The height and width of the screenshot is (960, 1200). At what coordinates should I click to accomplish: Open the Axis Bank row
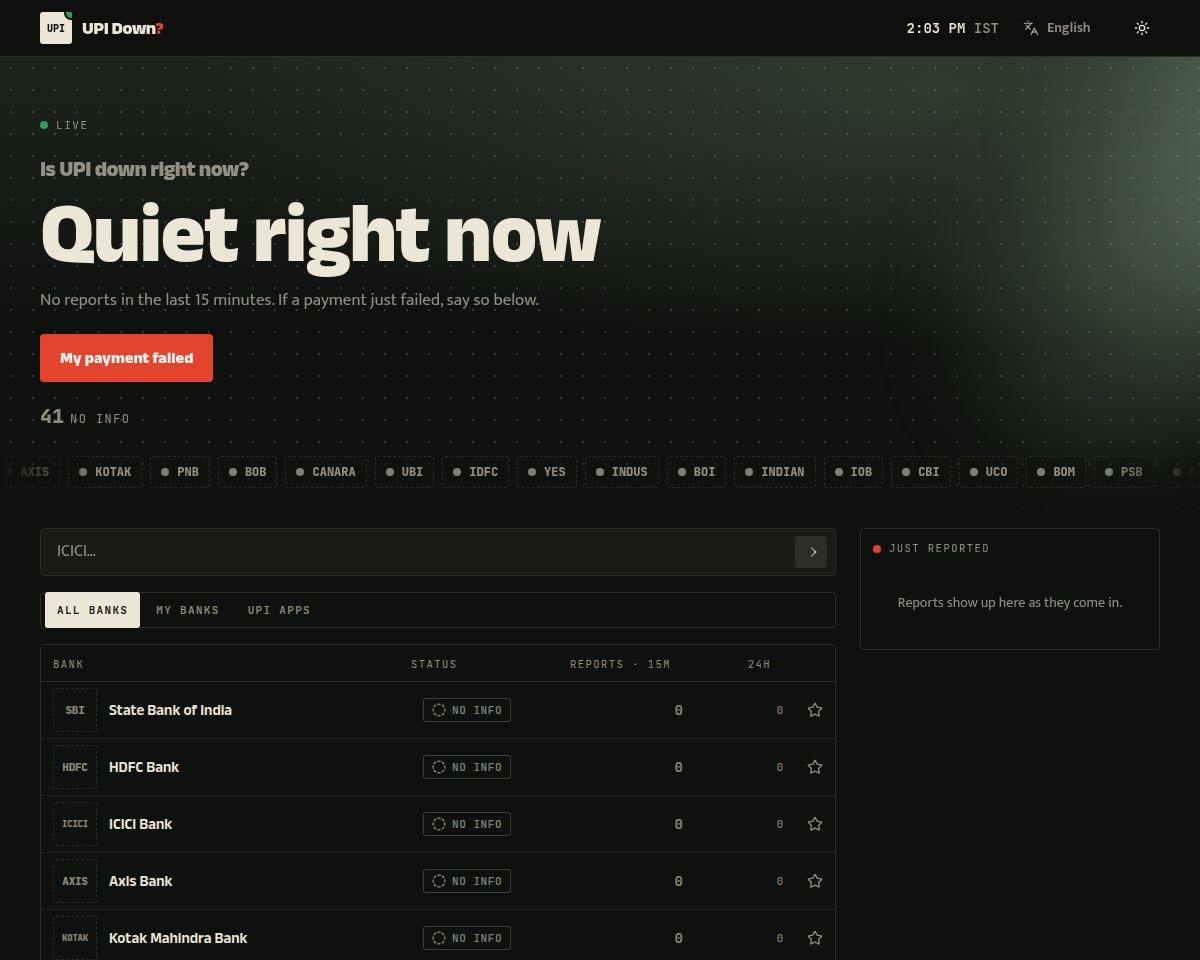(x=438, y=881)
